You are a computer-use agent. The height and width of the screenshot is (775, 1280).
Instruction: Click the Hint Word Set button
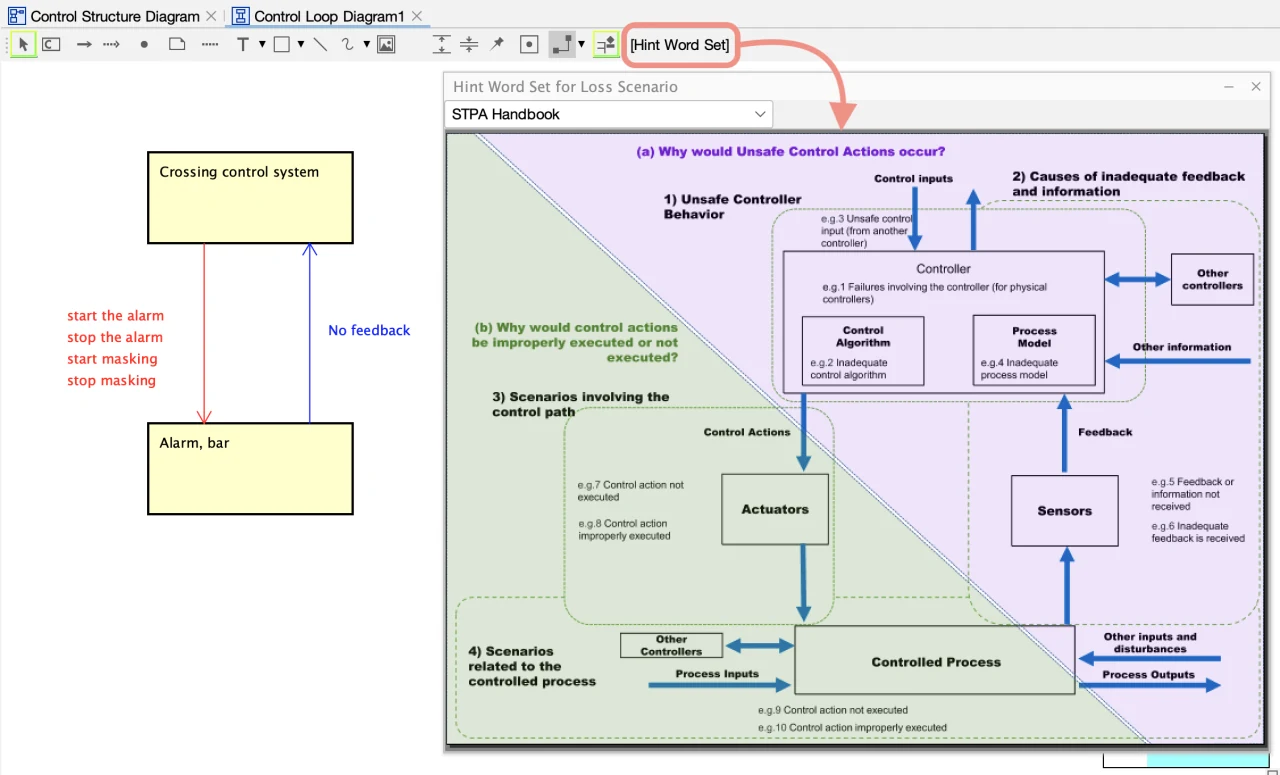click(680, 45)
